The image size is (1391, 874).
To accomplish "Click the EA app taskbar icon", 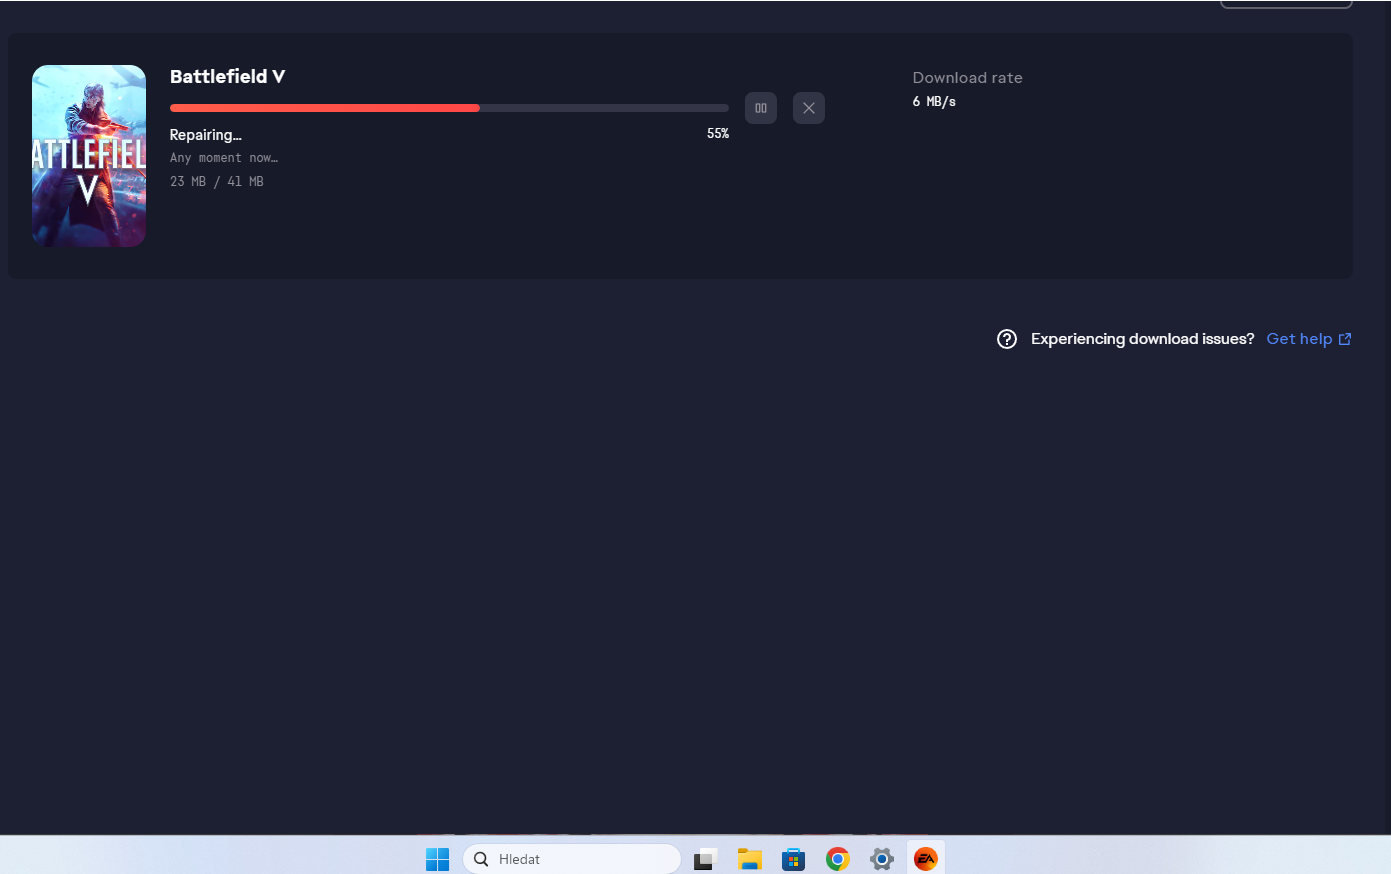I will click(926, 859).
